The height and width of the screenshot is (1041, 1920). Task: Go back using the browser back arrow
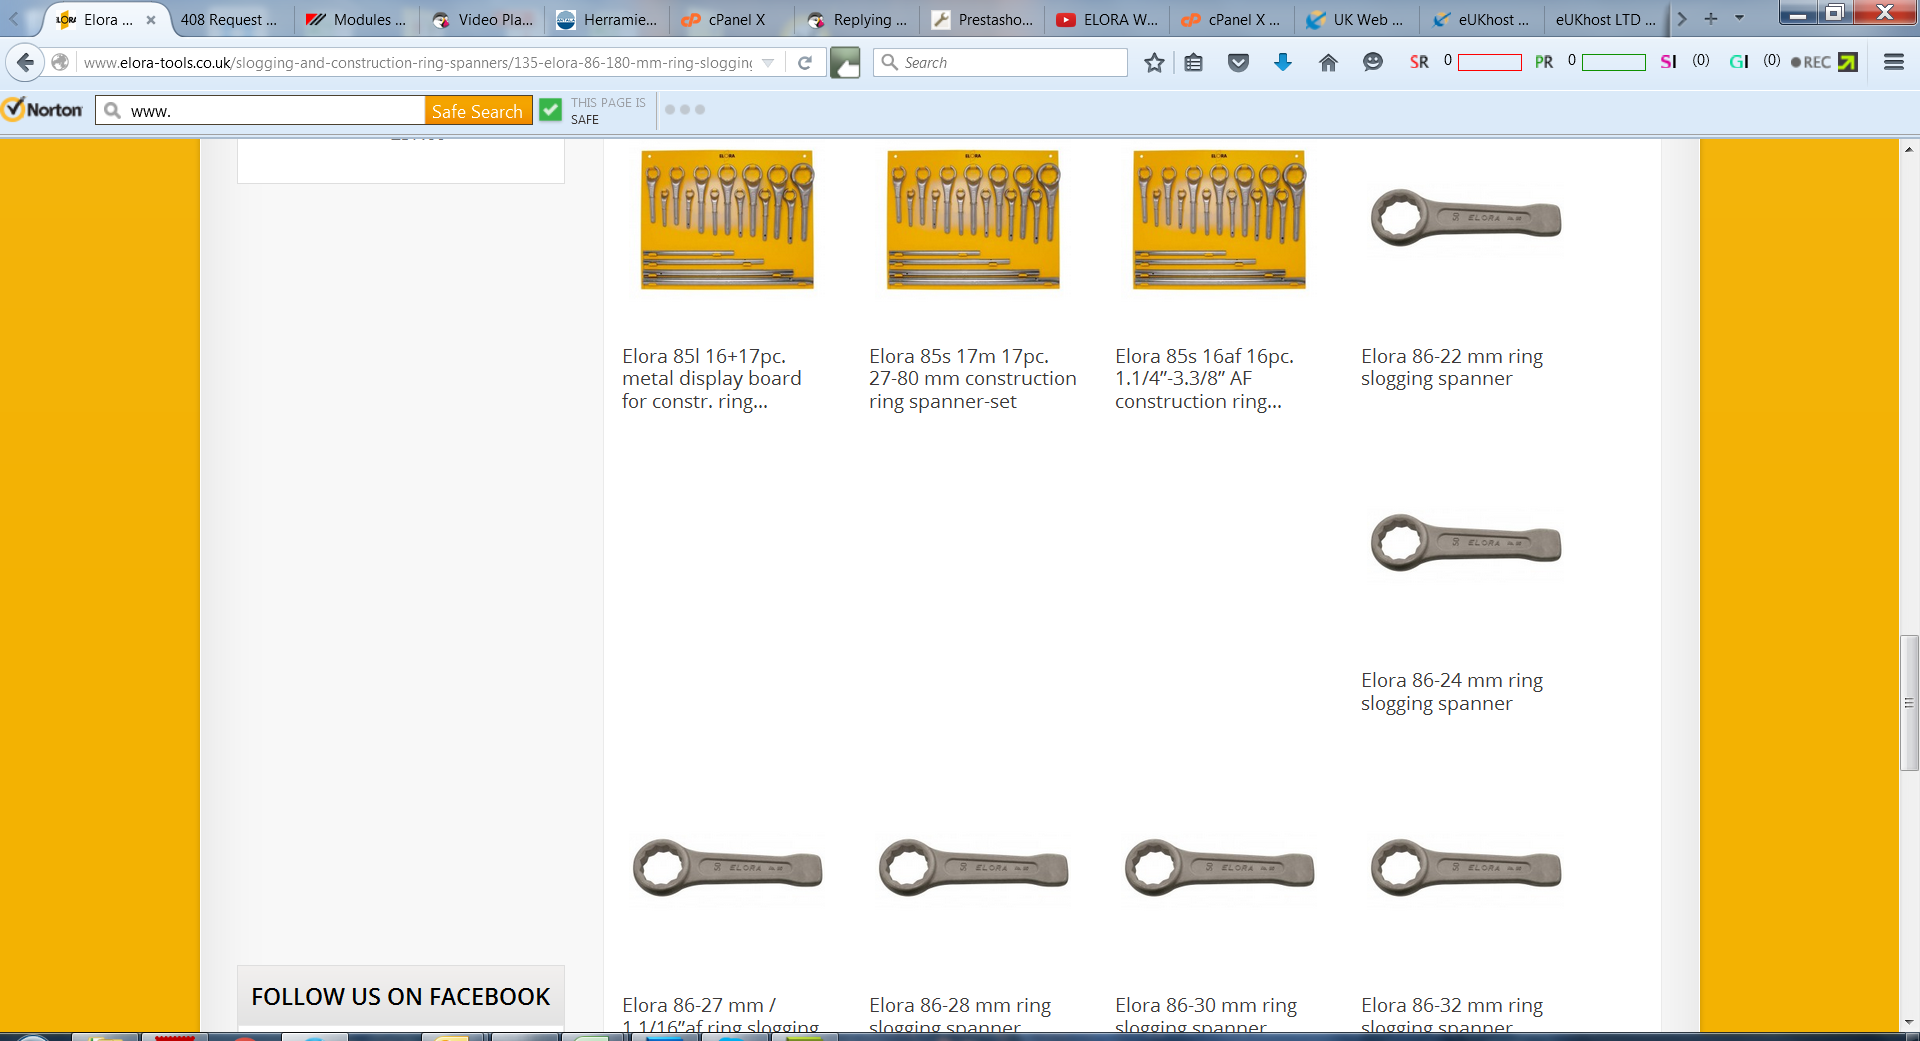click(25, 62)
